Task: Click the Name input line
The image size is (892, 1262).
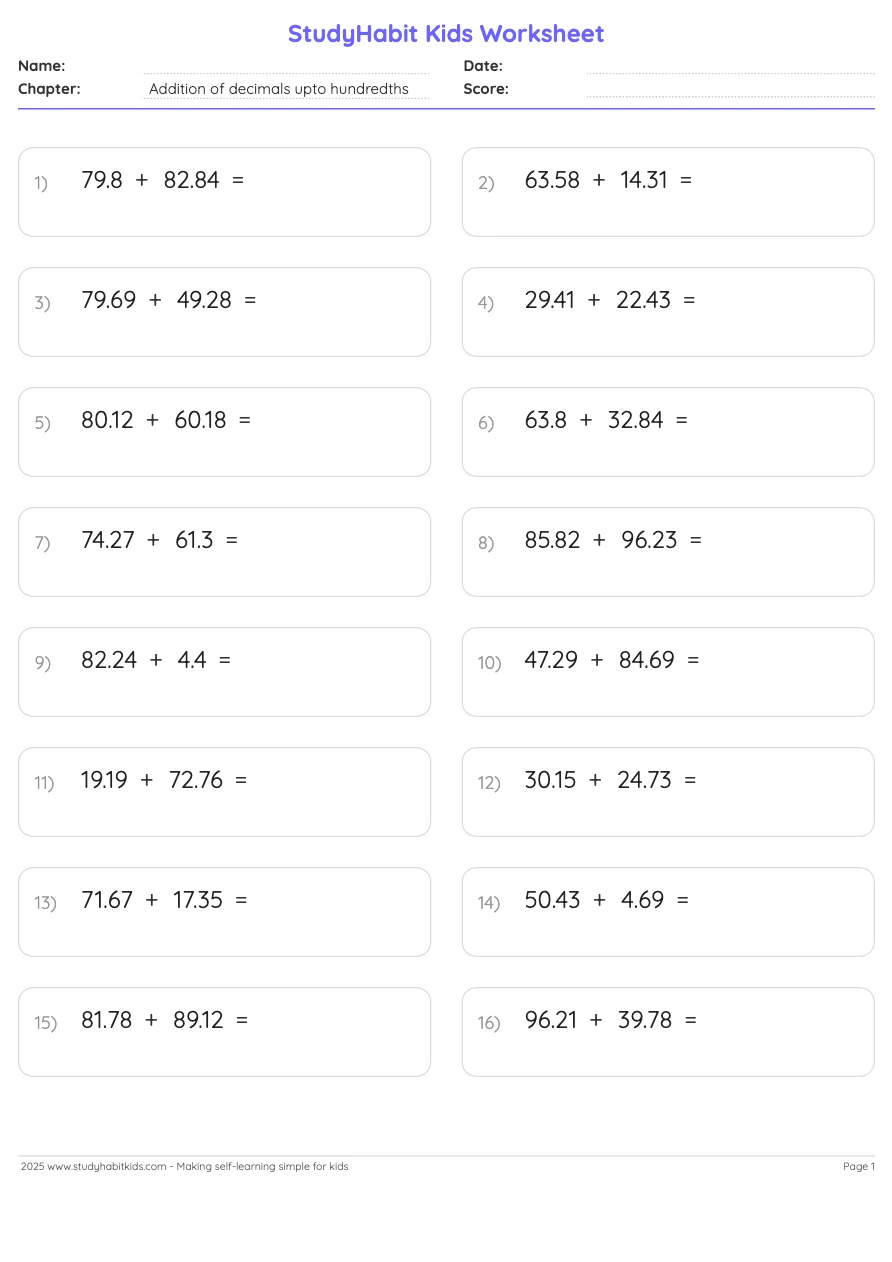Action: click(x=286, y=67)
